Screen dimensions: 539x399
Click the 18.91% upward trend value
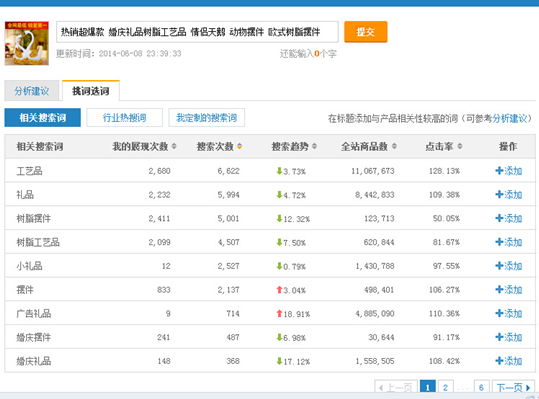coord(293,314)
